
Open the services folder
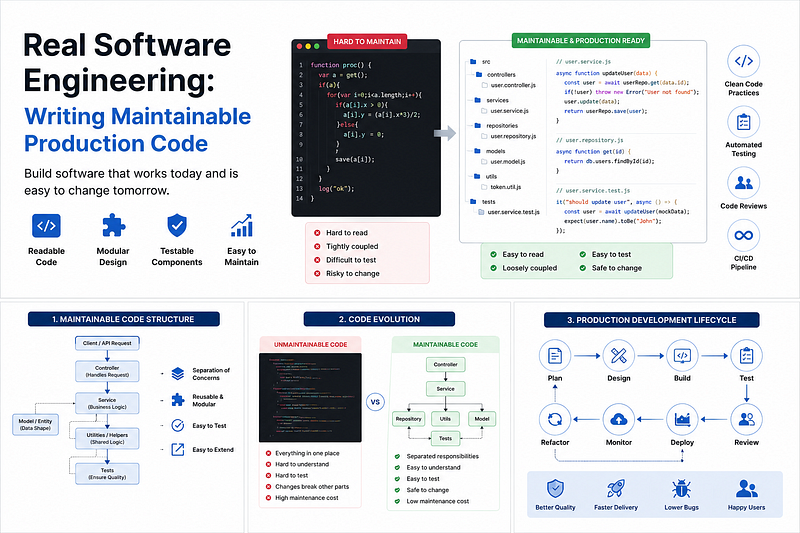(492, 100)
